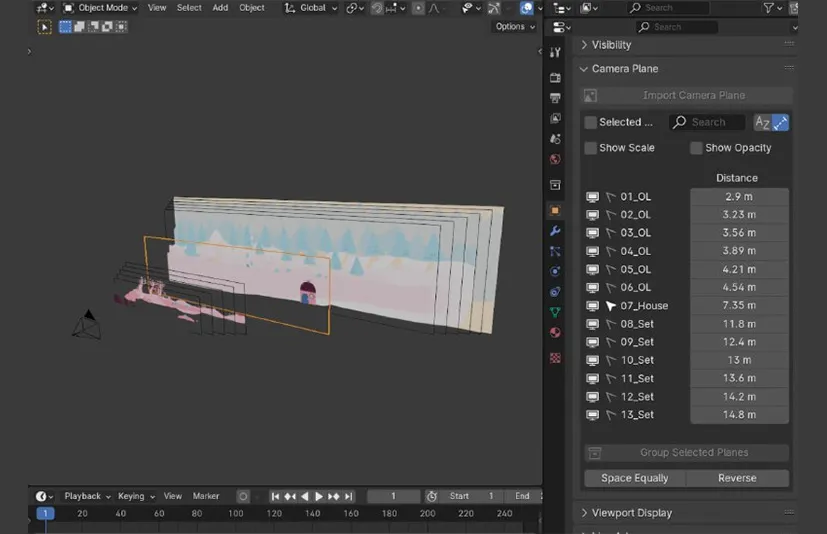Viewport: 827px width, 534px height.
Task: Toggle viewport display of 13_Set plane
Action: click(x=593, y=415)
